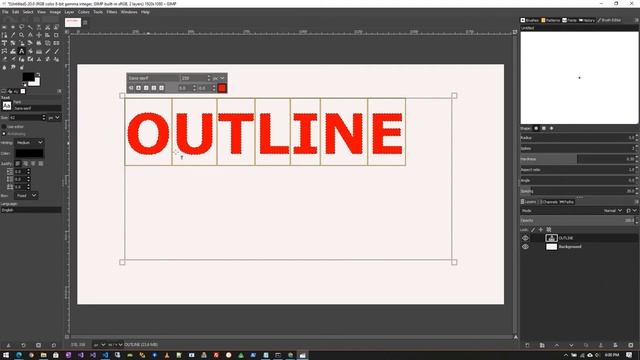Open the Filters menu

[111, 12]
